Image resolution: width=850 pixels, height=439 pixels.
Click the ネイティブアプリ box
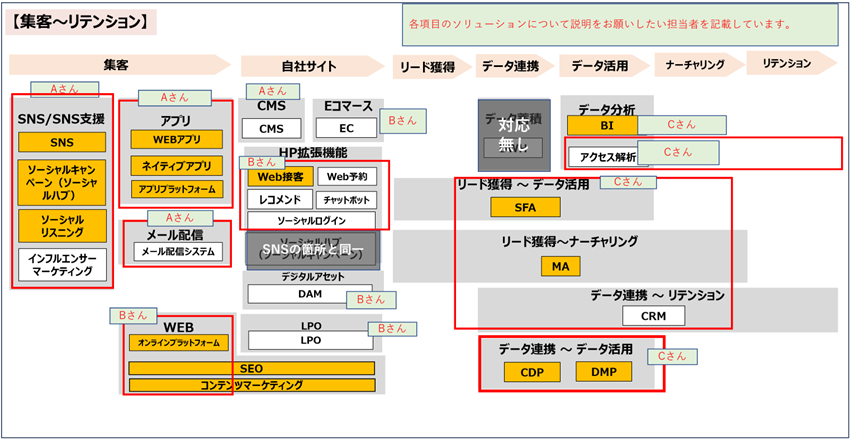click(176, 165)
